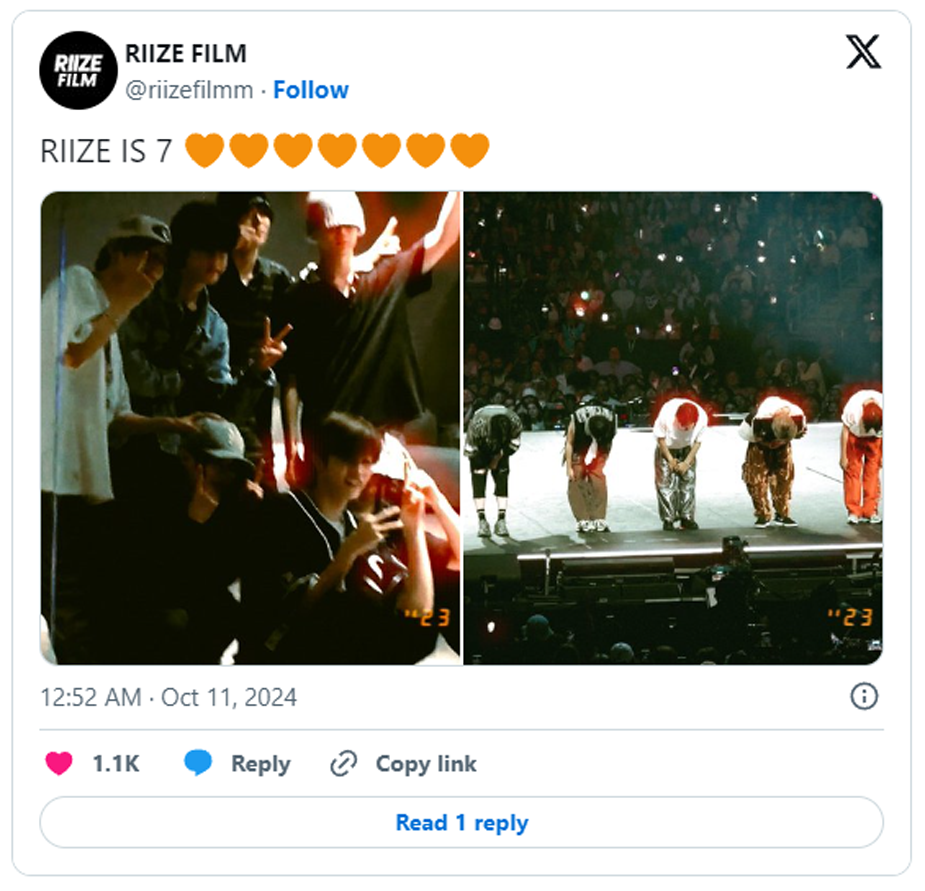Click the 12:52 AM Oct 11, 2024 timestamp

[x=169, y=697]
